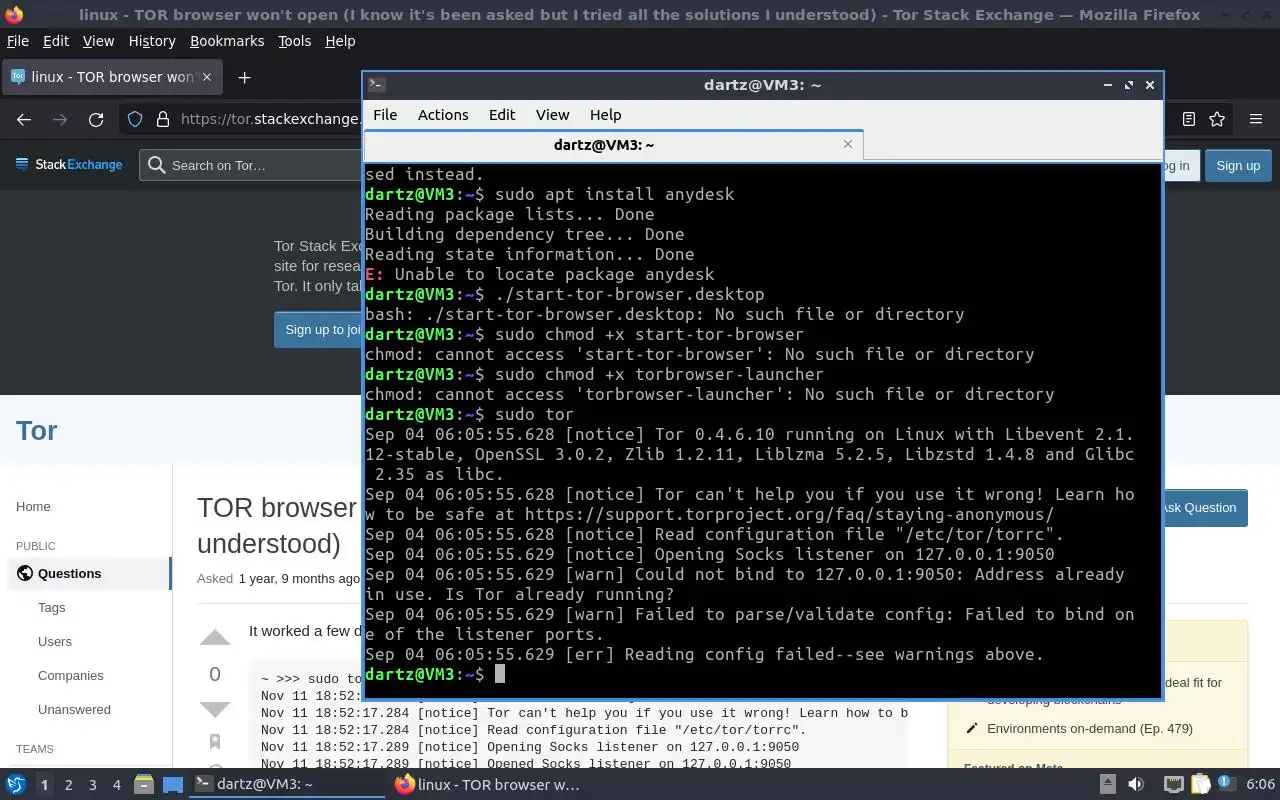
Task: Click the eject tray icon
Action: click(1108, 785)
